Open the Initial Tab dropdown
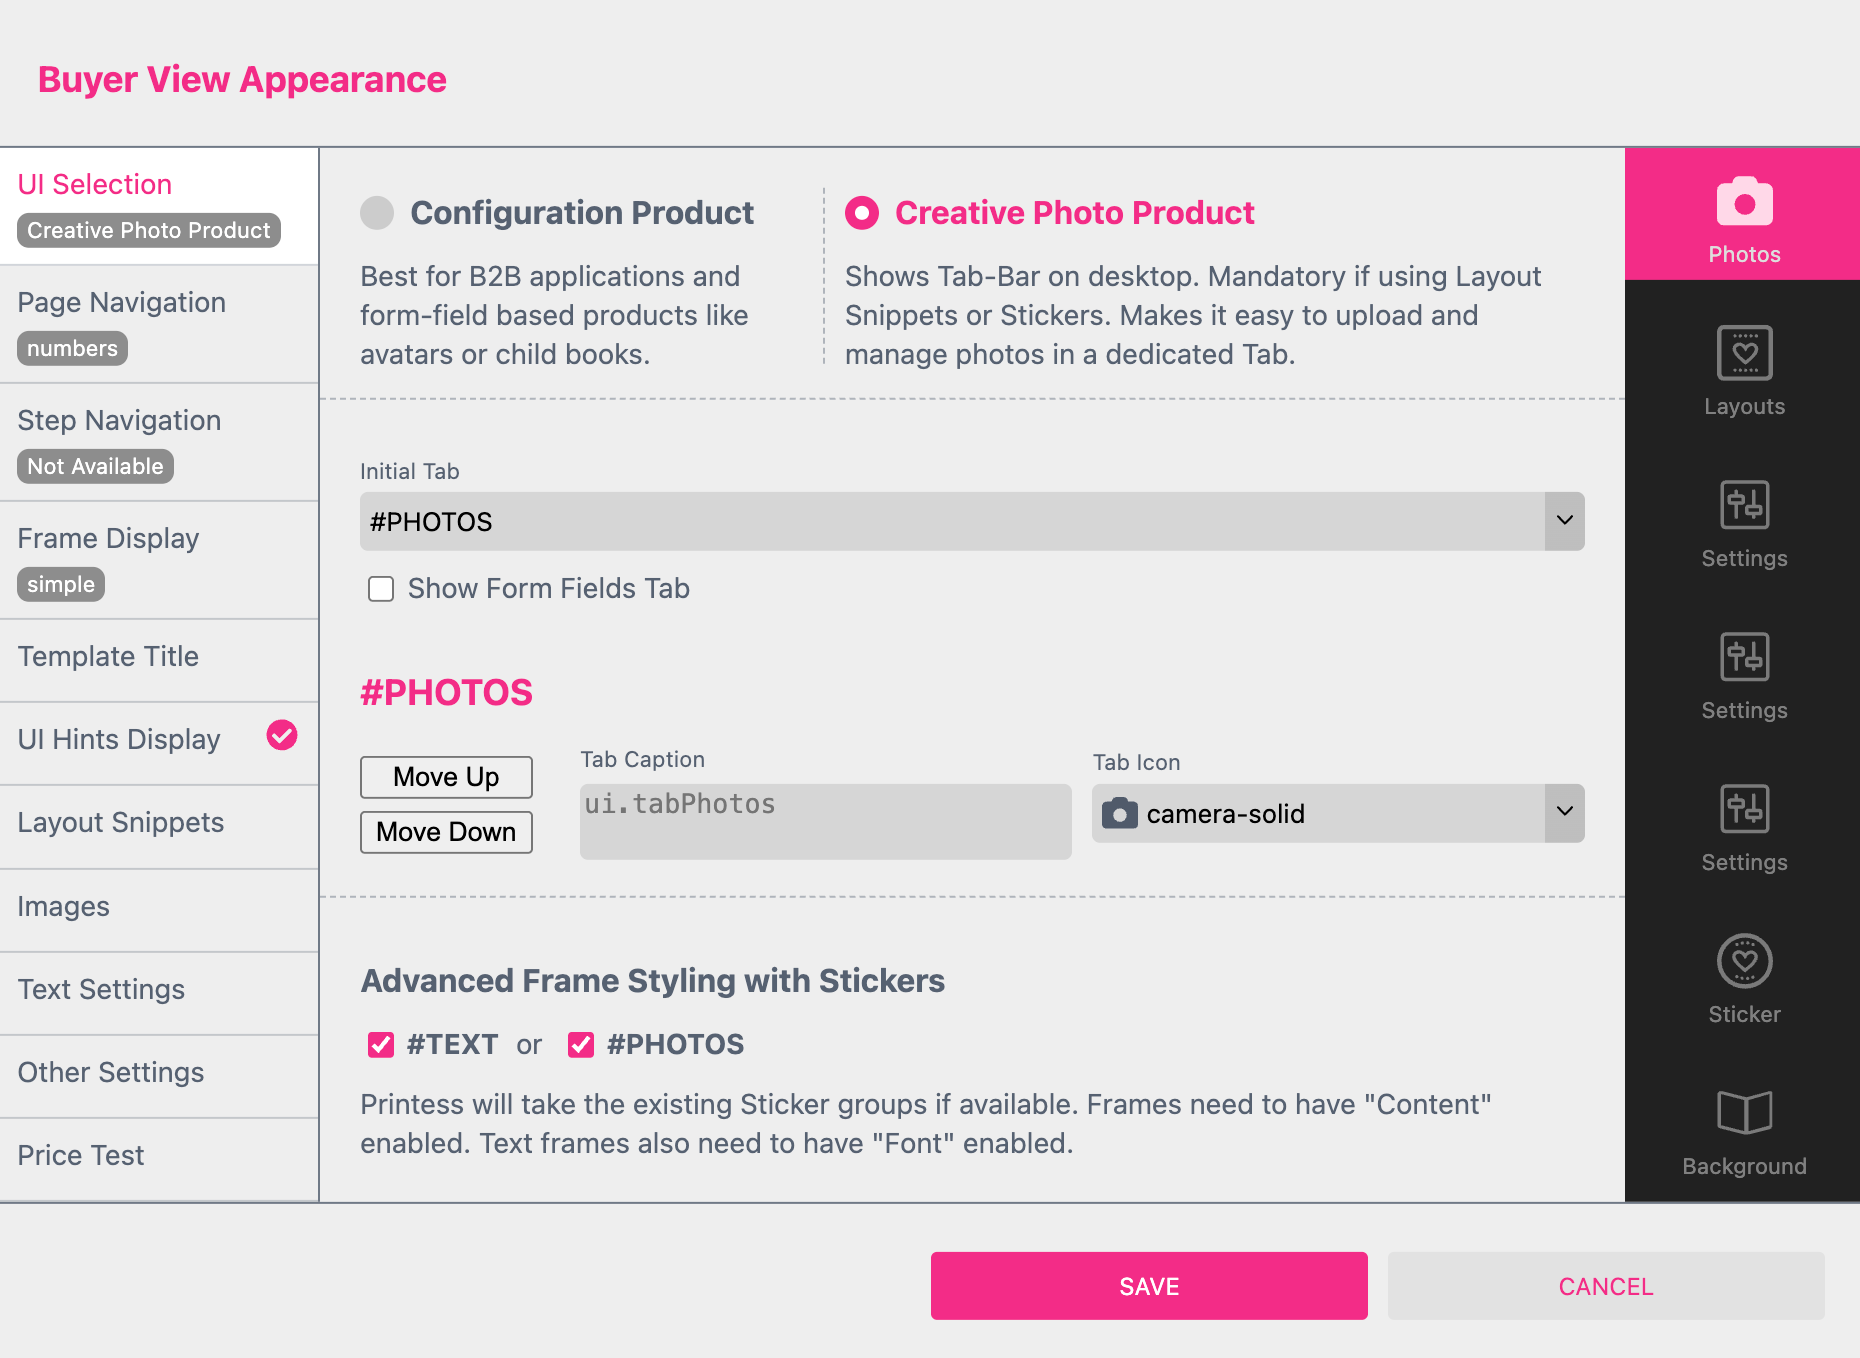 click(x=971, y=521)
